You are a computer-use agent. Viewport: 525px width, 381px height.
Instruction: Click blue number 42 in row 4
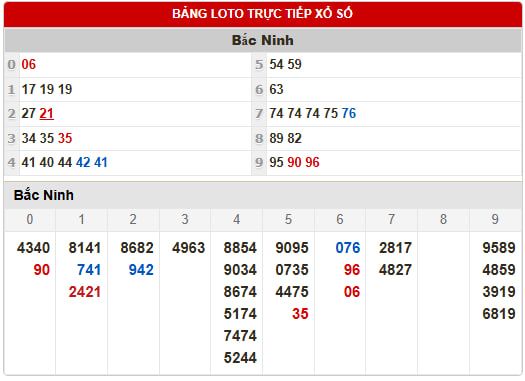[83, 163]
